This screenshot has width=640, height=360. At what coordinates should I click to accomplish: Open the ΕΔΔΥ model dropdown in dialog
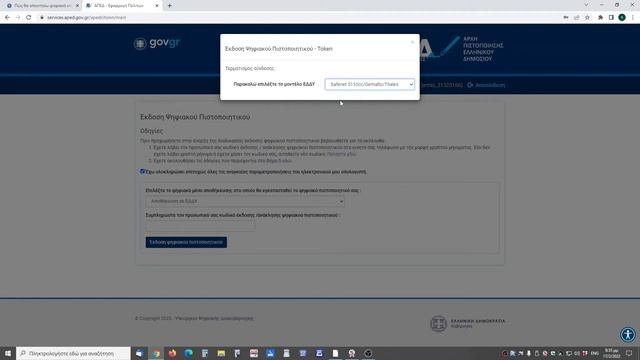click(370, 84)
